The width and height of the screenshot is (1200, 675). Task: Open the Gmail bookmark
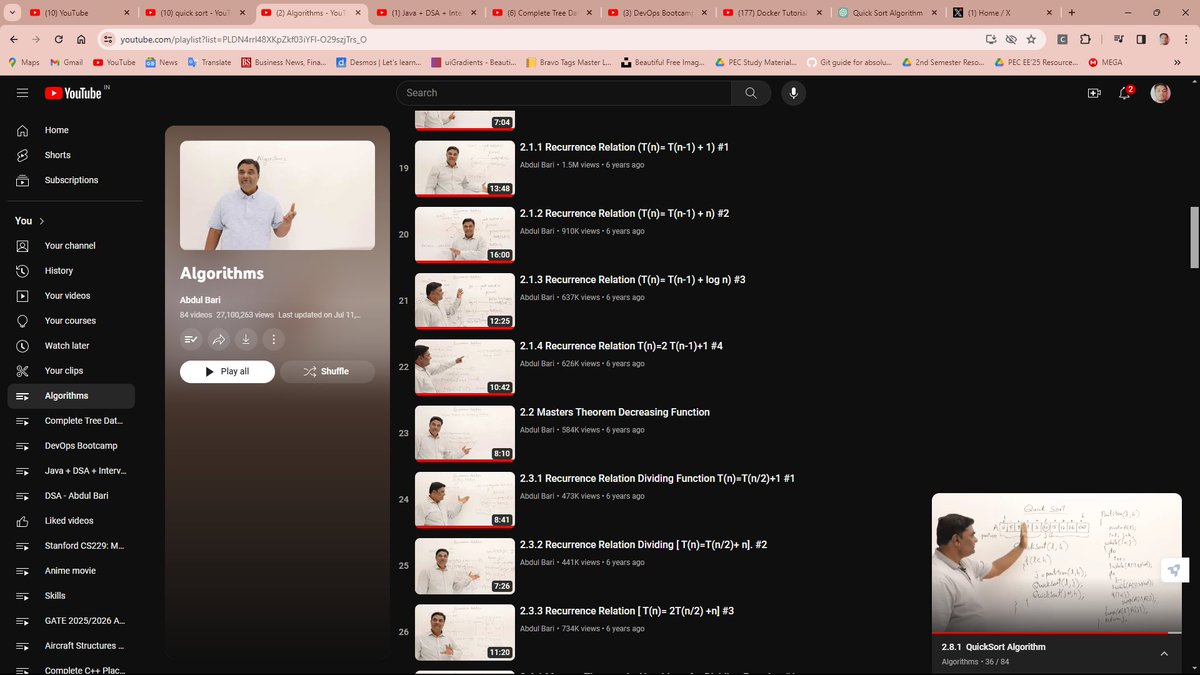(x=65, y=62)
